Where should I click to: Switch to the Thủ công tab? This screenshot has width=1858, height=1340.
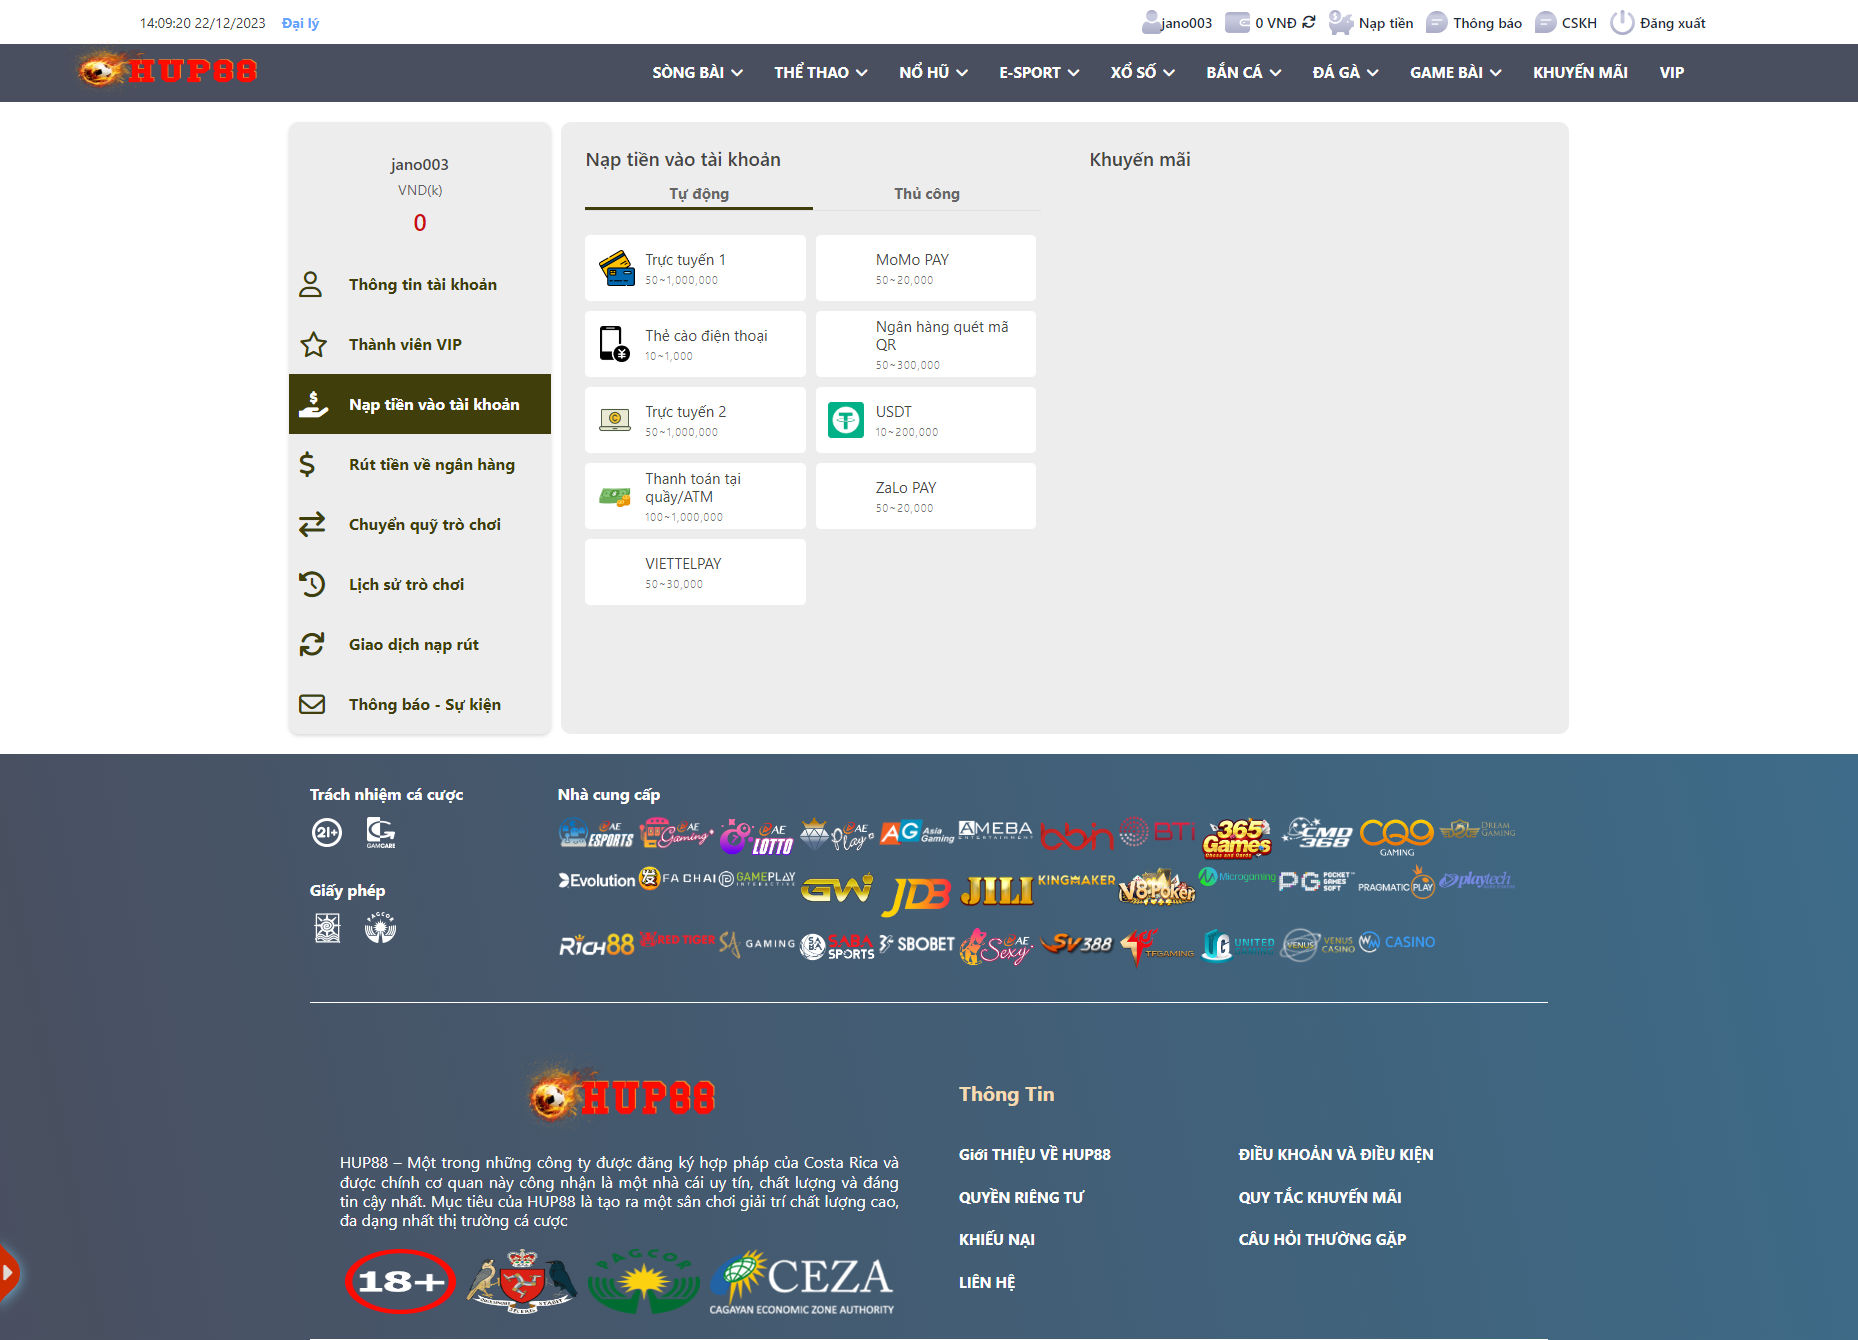point(926,194)
